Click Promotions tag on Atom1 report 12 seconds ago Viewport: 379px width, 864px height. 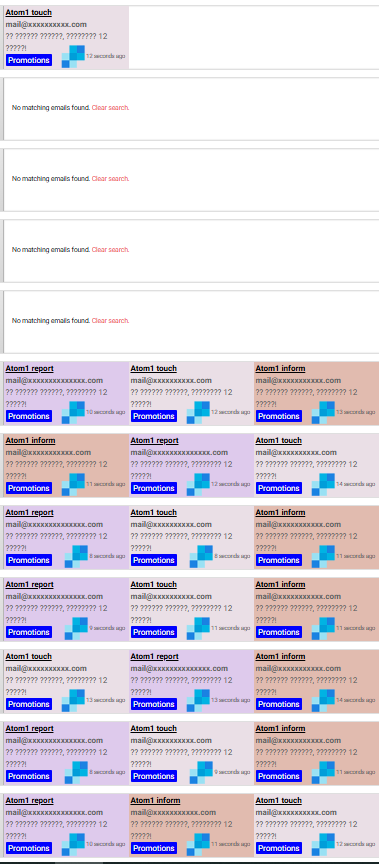click(154, 488)
